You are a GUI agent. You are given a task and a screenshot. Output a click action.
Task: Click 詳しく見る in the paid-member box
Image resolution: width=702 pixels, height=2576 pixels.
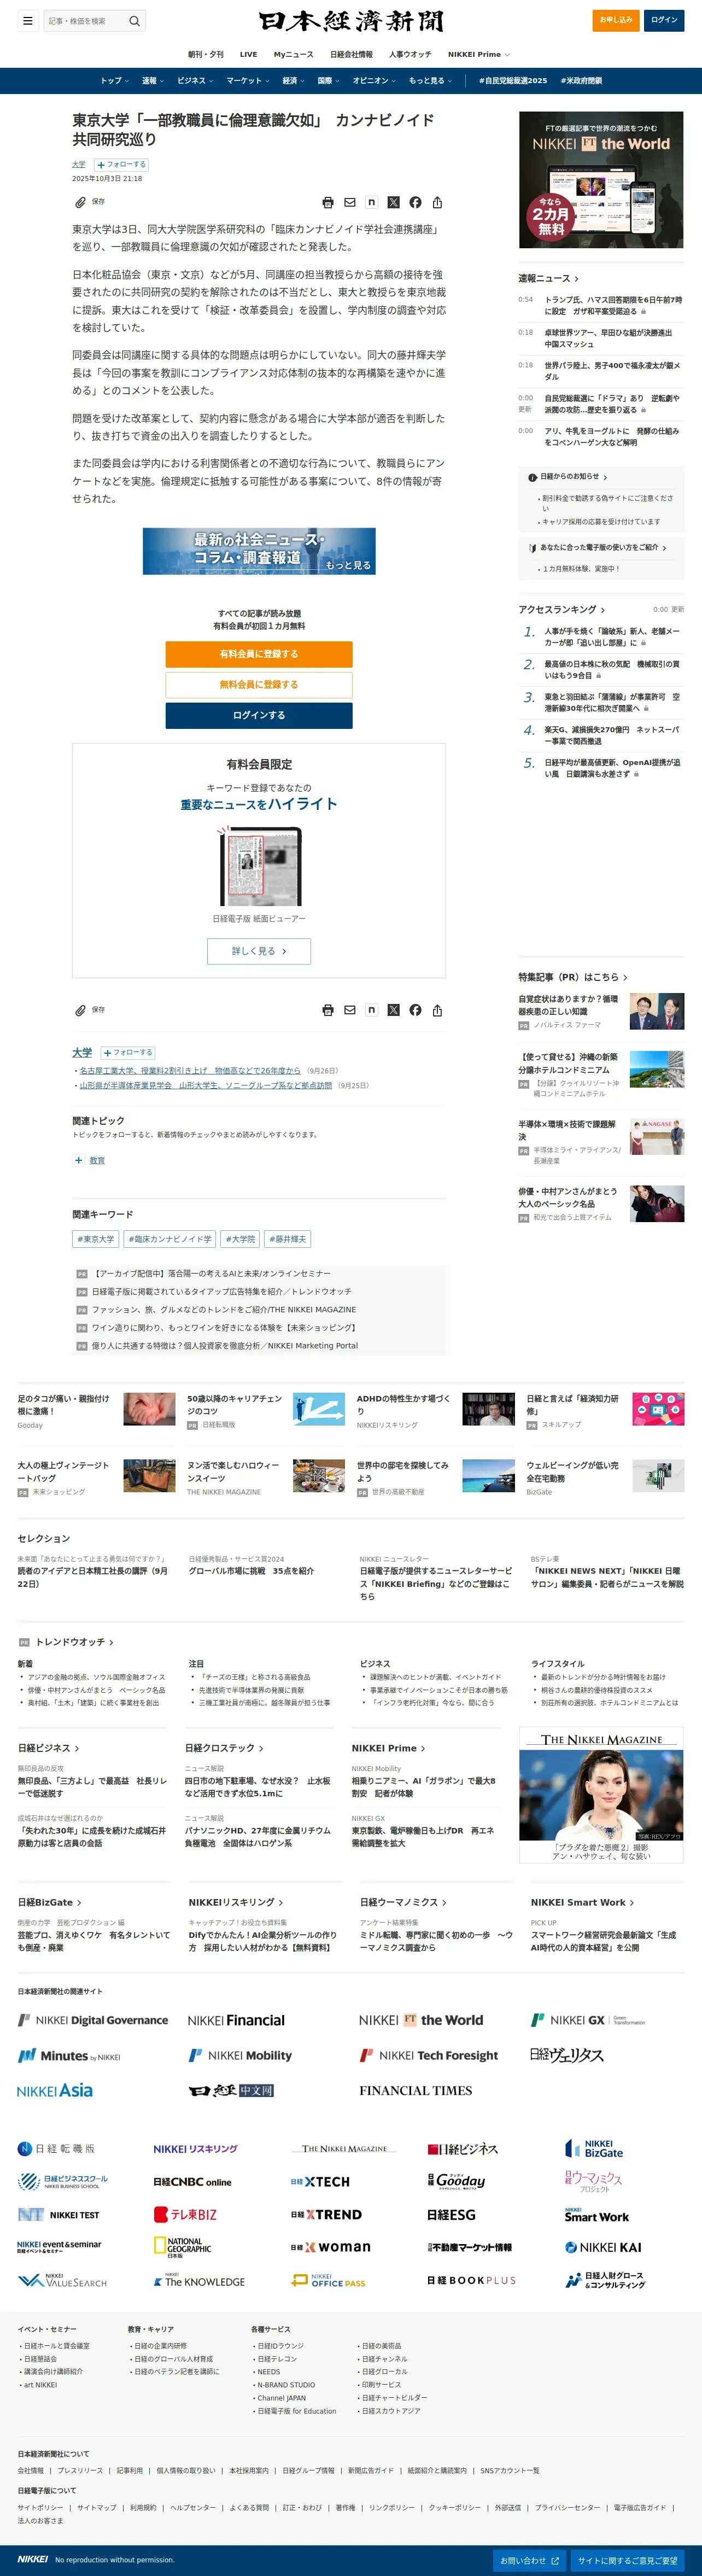click(259, 951)
